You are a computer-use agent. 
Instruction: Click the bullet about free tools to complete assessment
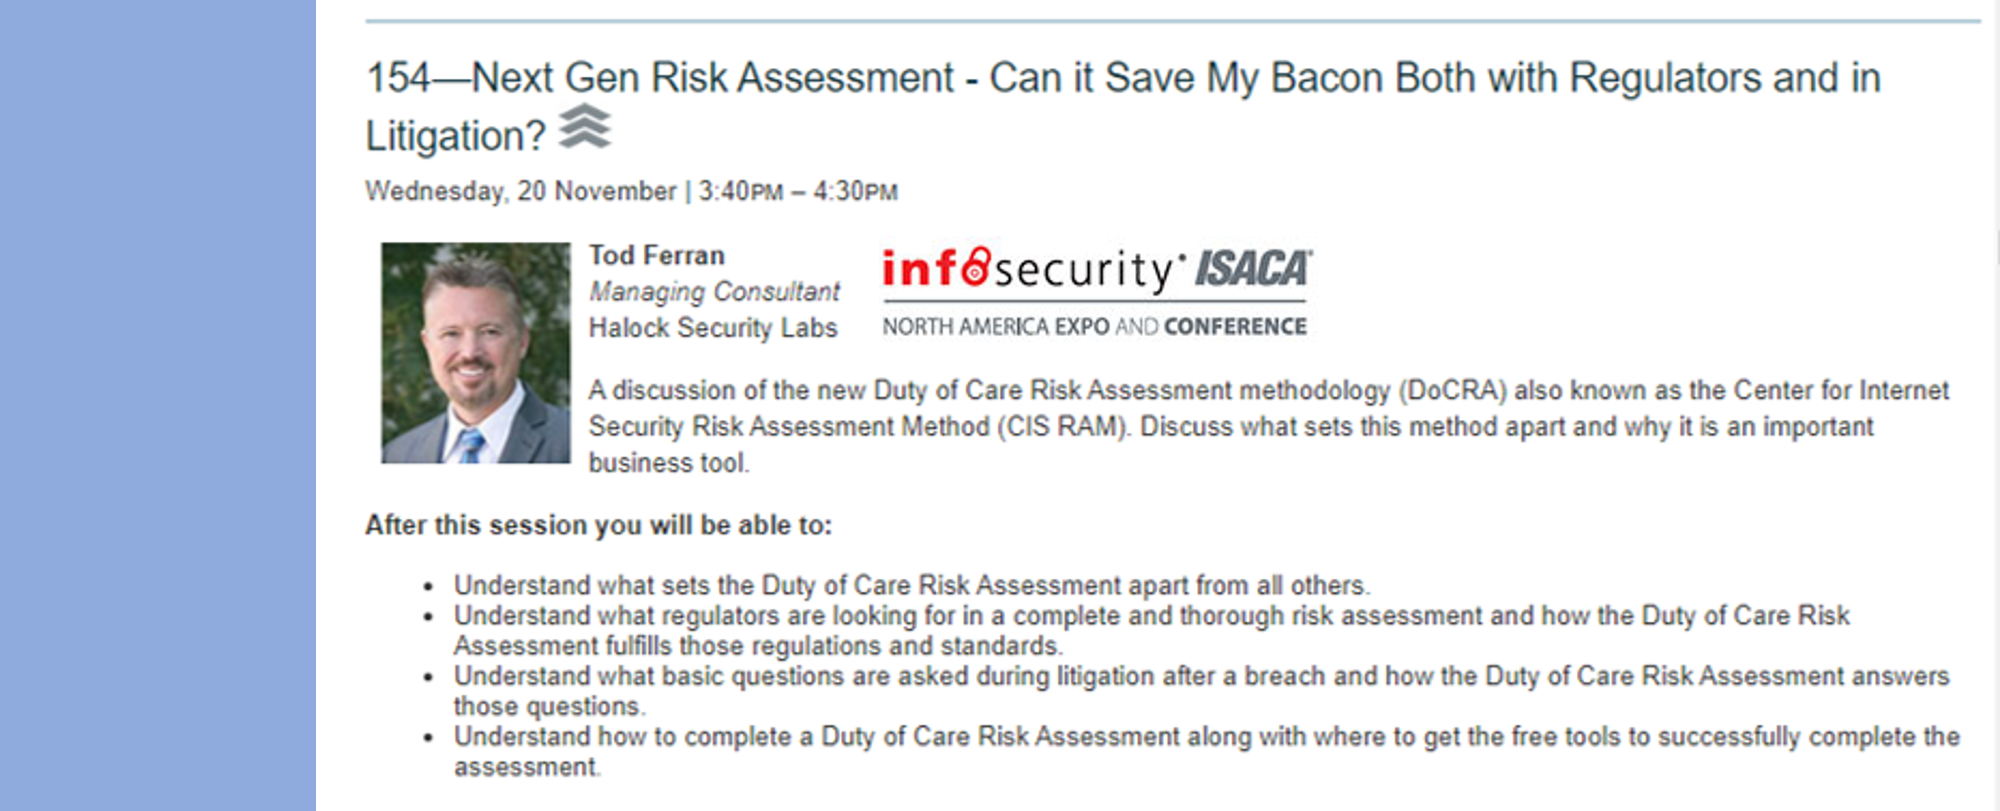coord(1206,751)
